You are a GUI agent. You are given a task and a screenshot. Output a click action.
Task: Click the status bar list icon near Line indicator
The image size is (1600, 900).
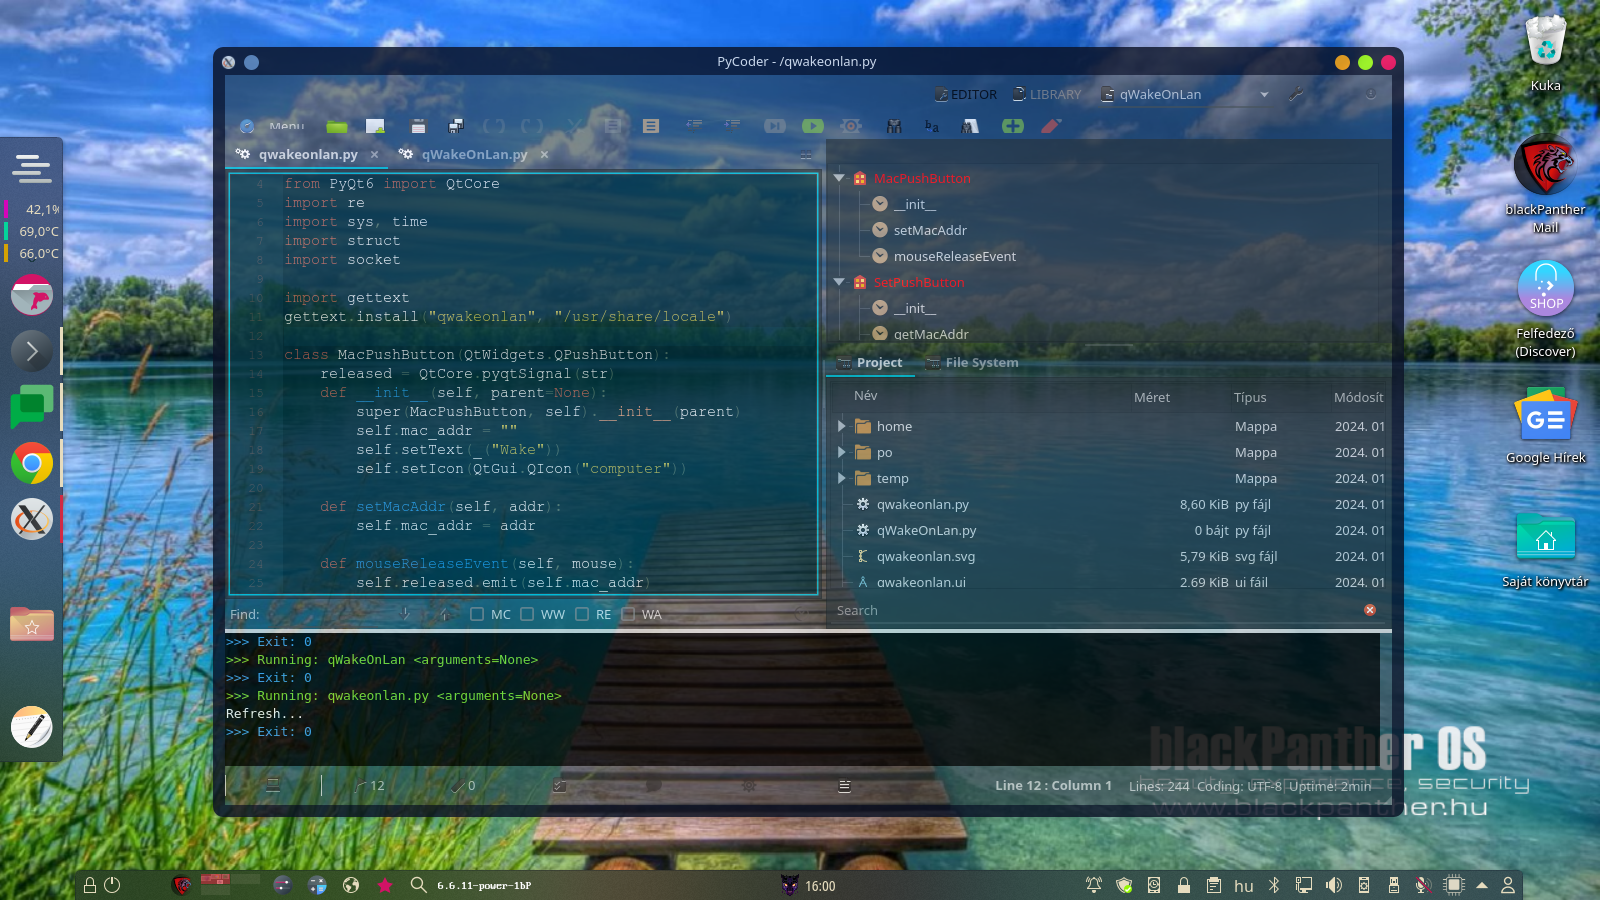point(845,786)
